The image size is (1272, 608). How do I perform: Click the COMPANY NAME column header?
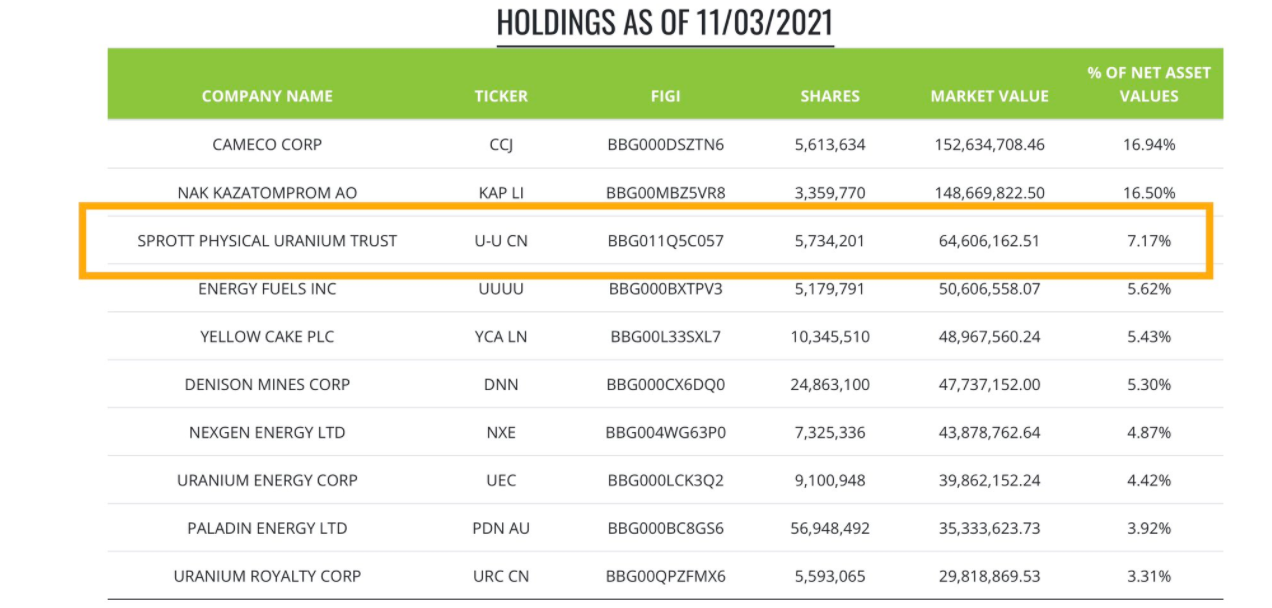point(267,96)
